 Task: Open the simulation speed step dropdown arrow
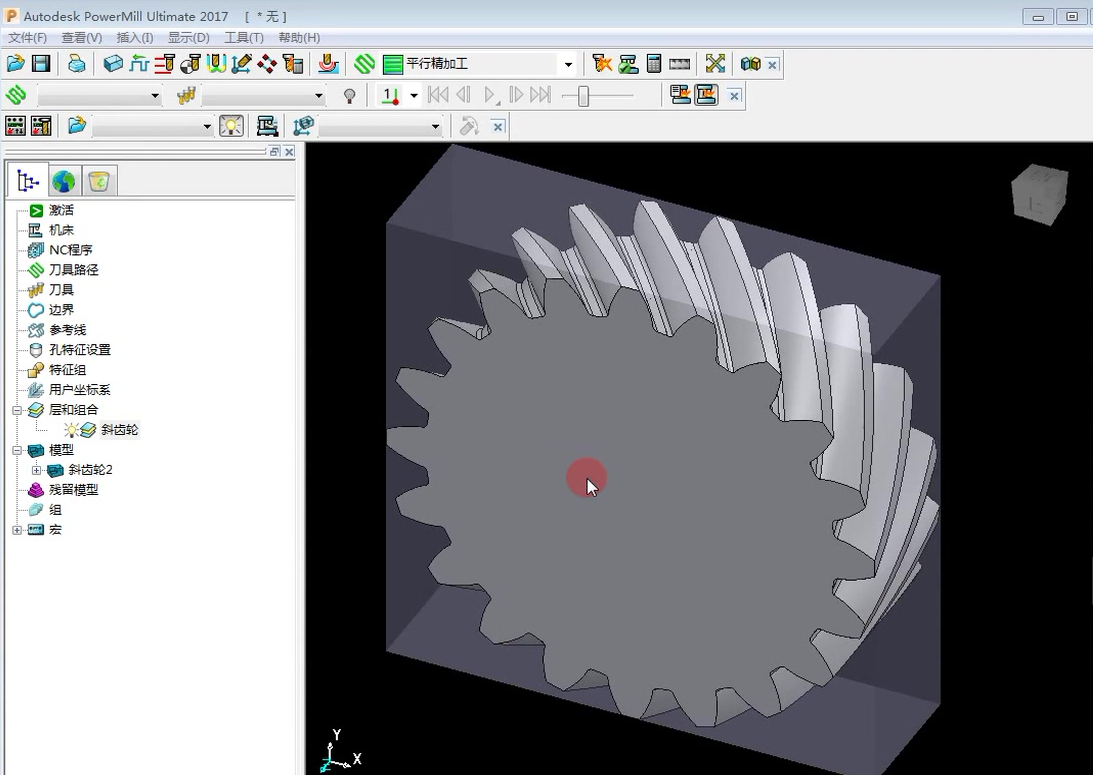414,95
